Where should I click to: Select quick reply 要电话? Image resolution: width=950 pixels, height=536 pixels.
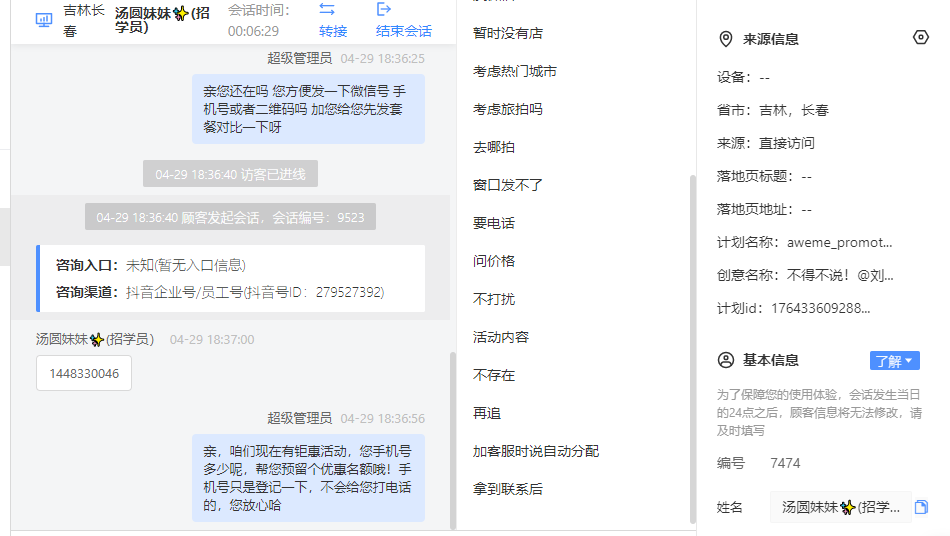[x=494, y=223]
